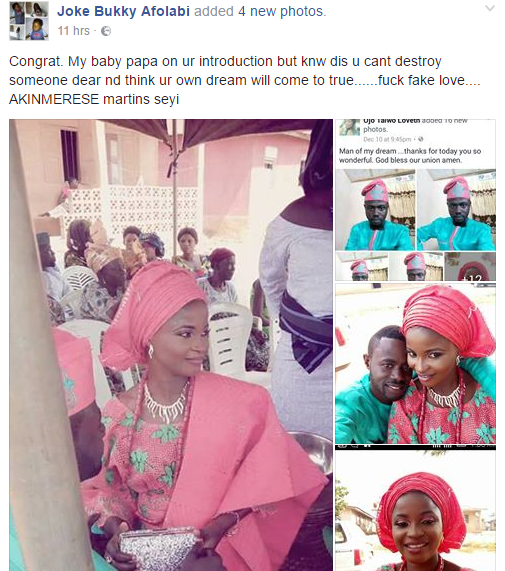Click the 'AKINMERESE martins seyi' text
Image resolution: width=505 pixels, height=571 pixels.
(94, 99)
